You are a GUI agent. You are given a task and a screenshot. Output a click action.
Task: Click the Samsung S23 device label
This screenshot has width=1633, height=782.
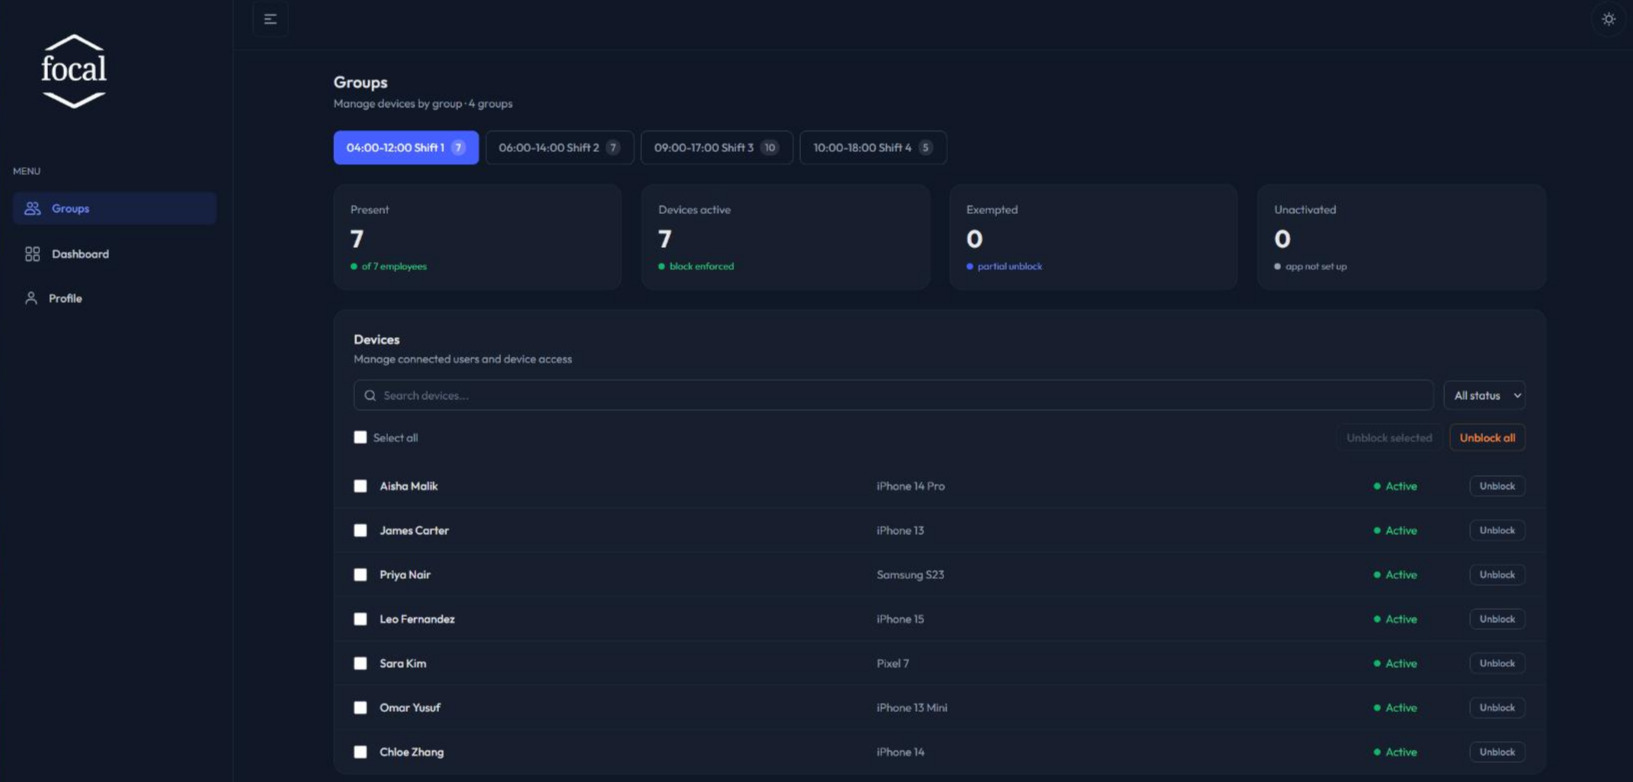(910, 575)
